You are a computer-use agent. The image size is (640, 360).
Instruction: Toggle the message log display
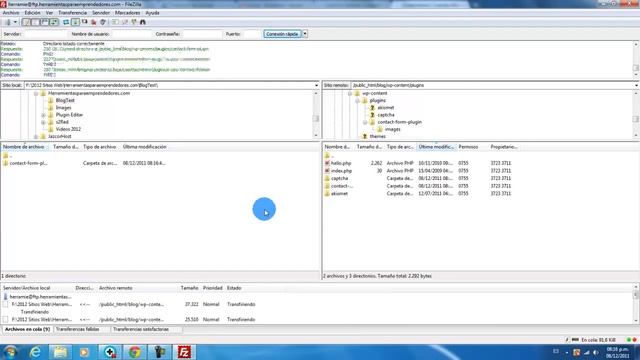[x=26, y=22]
